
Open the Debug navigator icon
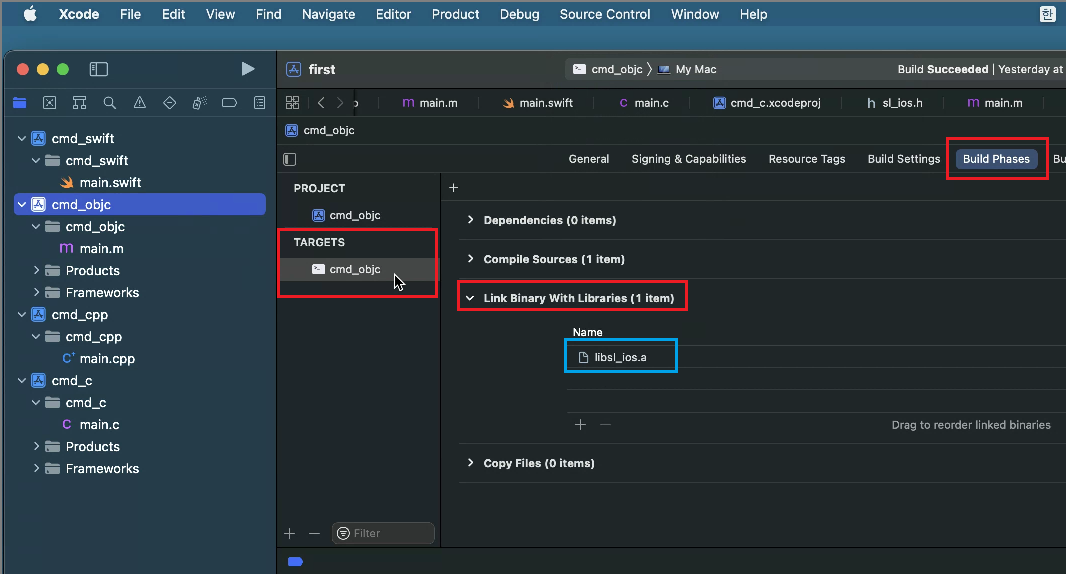pos(199,103)
